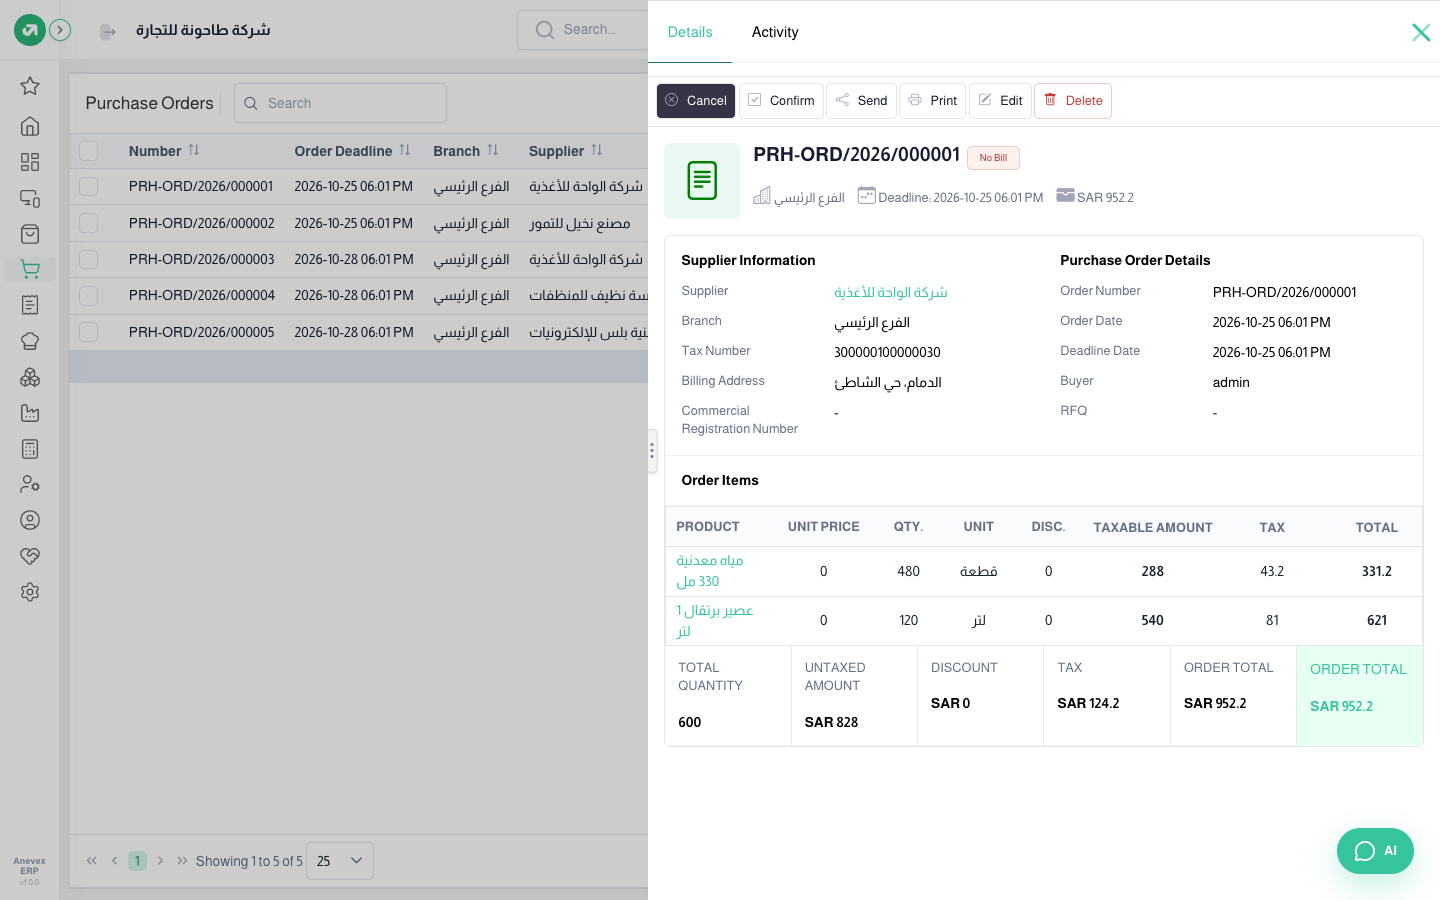The height and width of the screenshot is (900, 1440).
Task: Check the box for PRH-ORD/2026/000005
Action: click(89, 332)
